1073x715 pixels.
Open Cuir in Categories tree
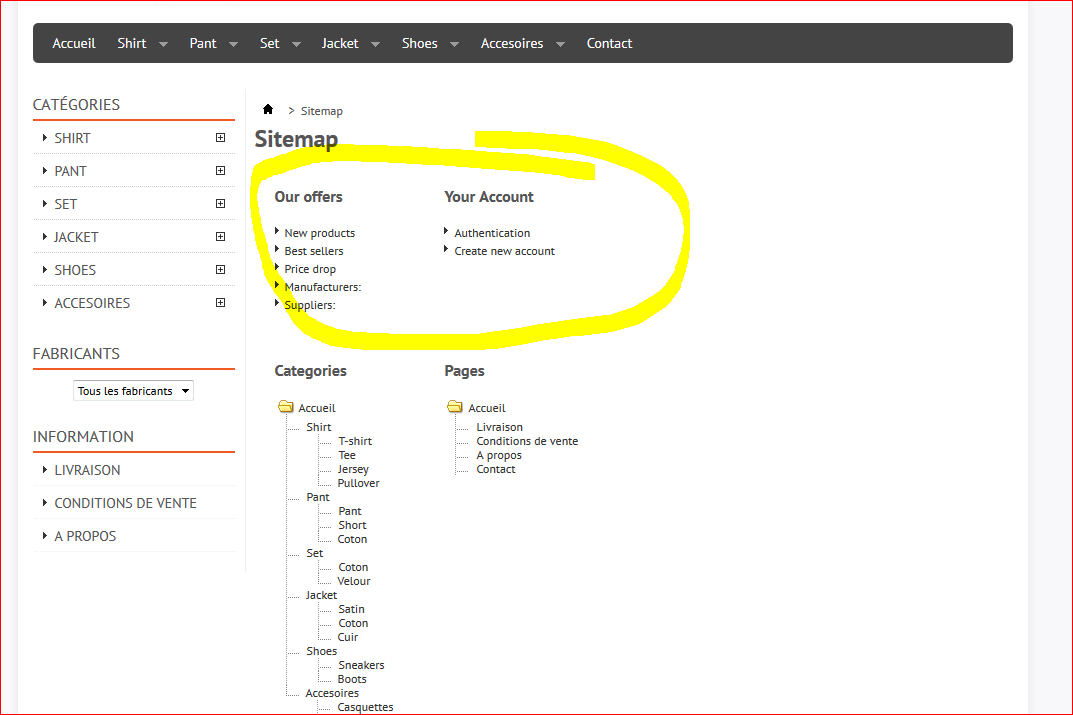pos(348,638)
